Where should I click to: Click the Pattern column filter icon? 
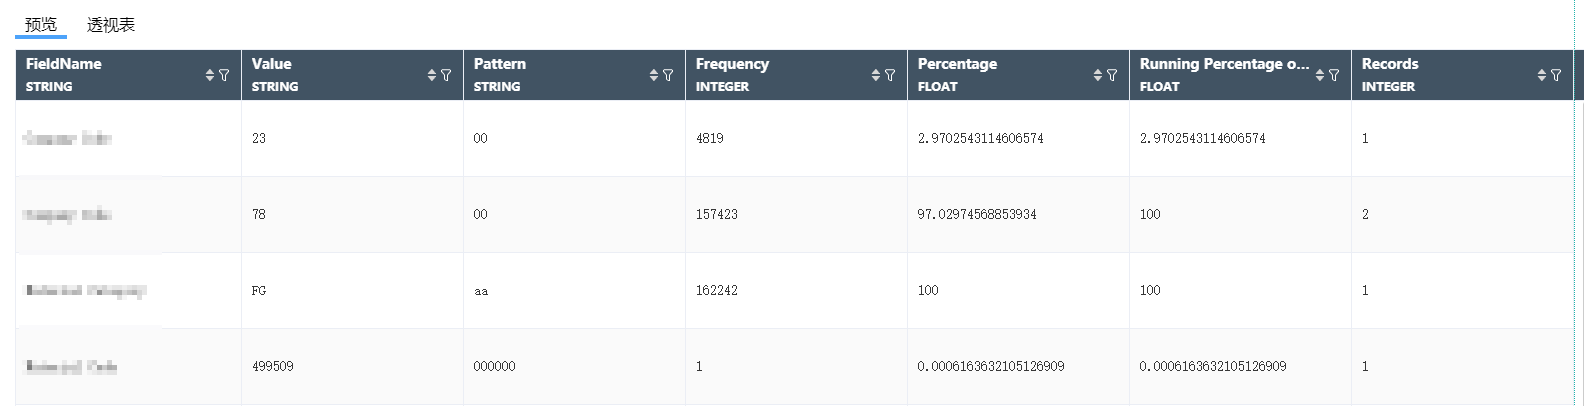coord(668,75)
